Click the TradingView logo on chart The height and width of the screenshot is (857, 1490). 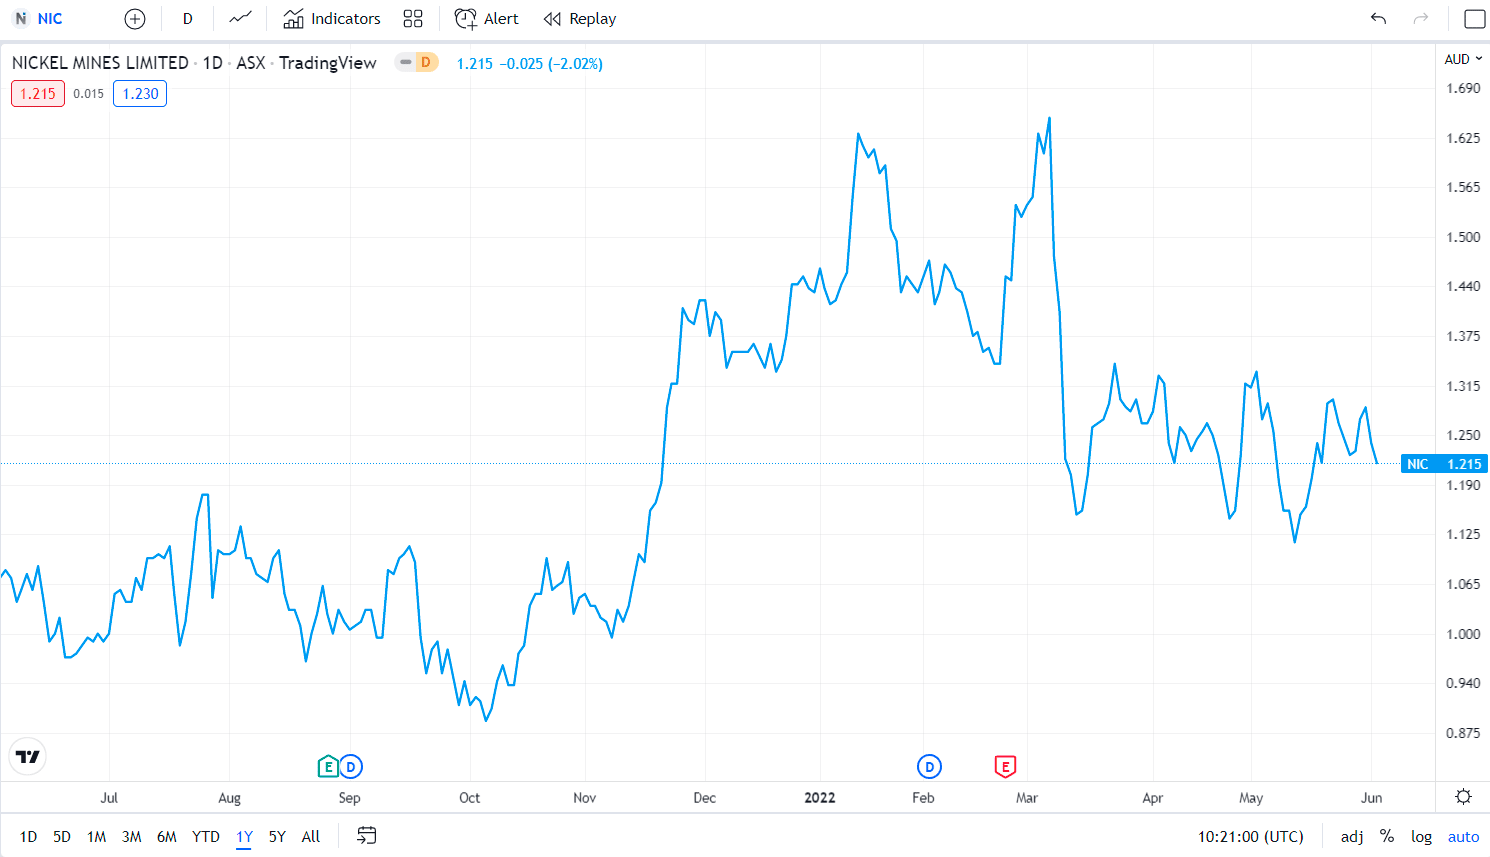click(x=28, y=757)
